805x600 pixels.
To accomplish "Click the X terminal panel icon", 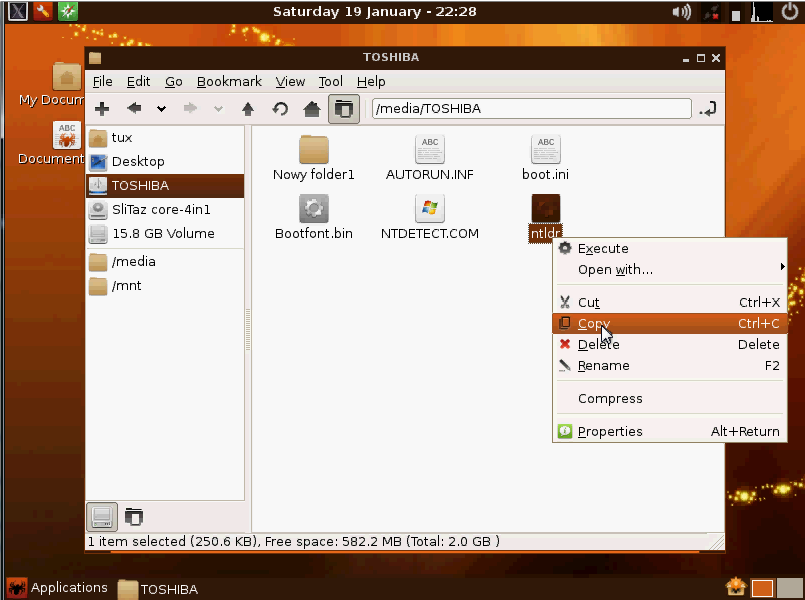I will point(17,11).
